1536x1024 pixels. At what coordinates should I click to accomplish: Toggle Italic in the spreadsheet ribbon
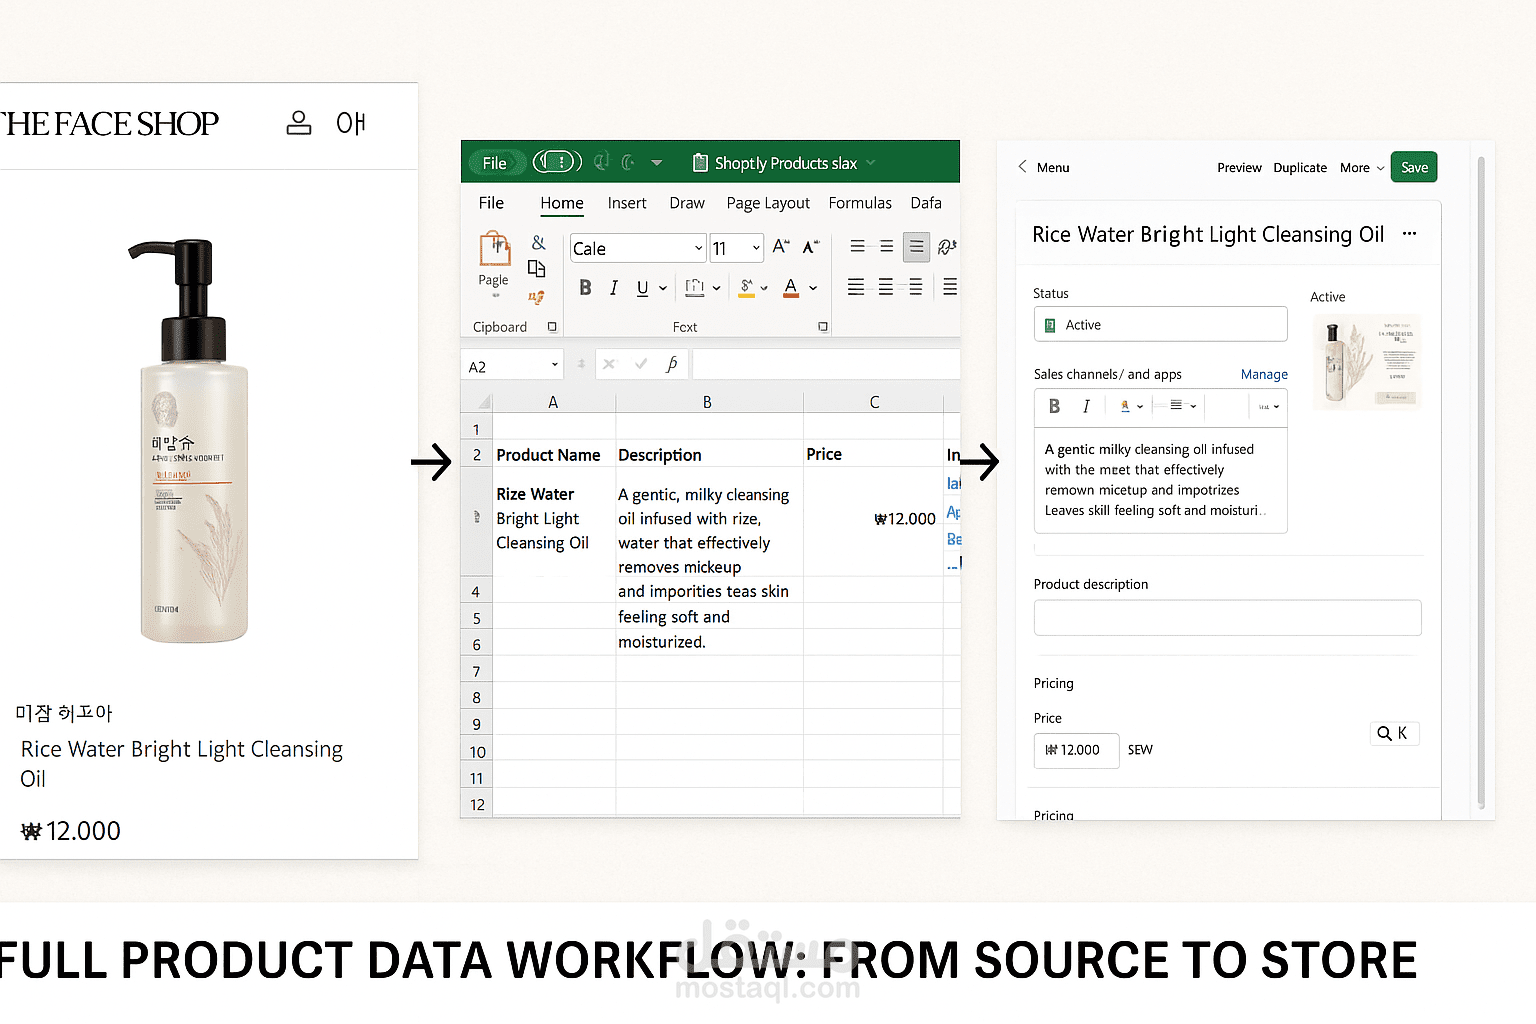tap(613, 288)
